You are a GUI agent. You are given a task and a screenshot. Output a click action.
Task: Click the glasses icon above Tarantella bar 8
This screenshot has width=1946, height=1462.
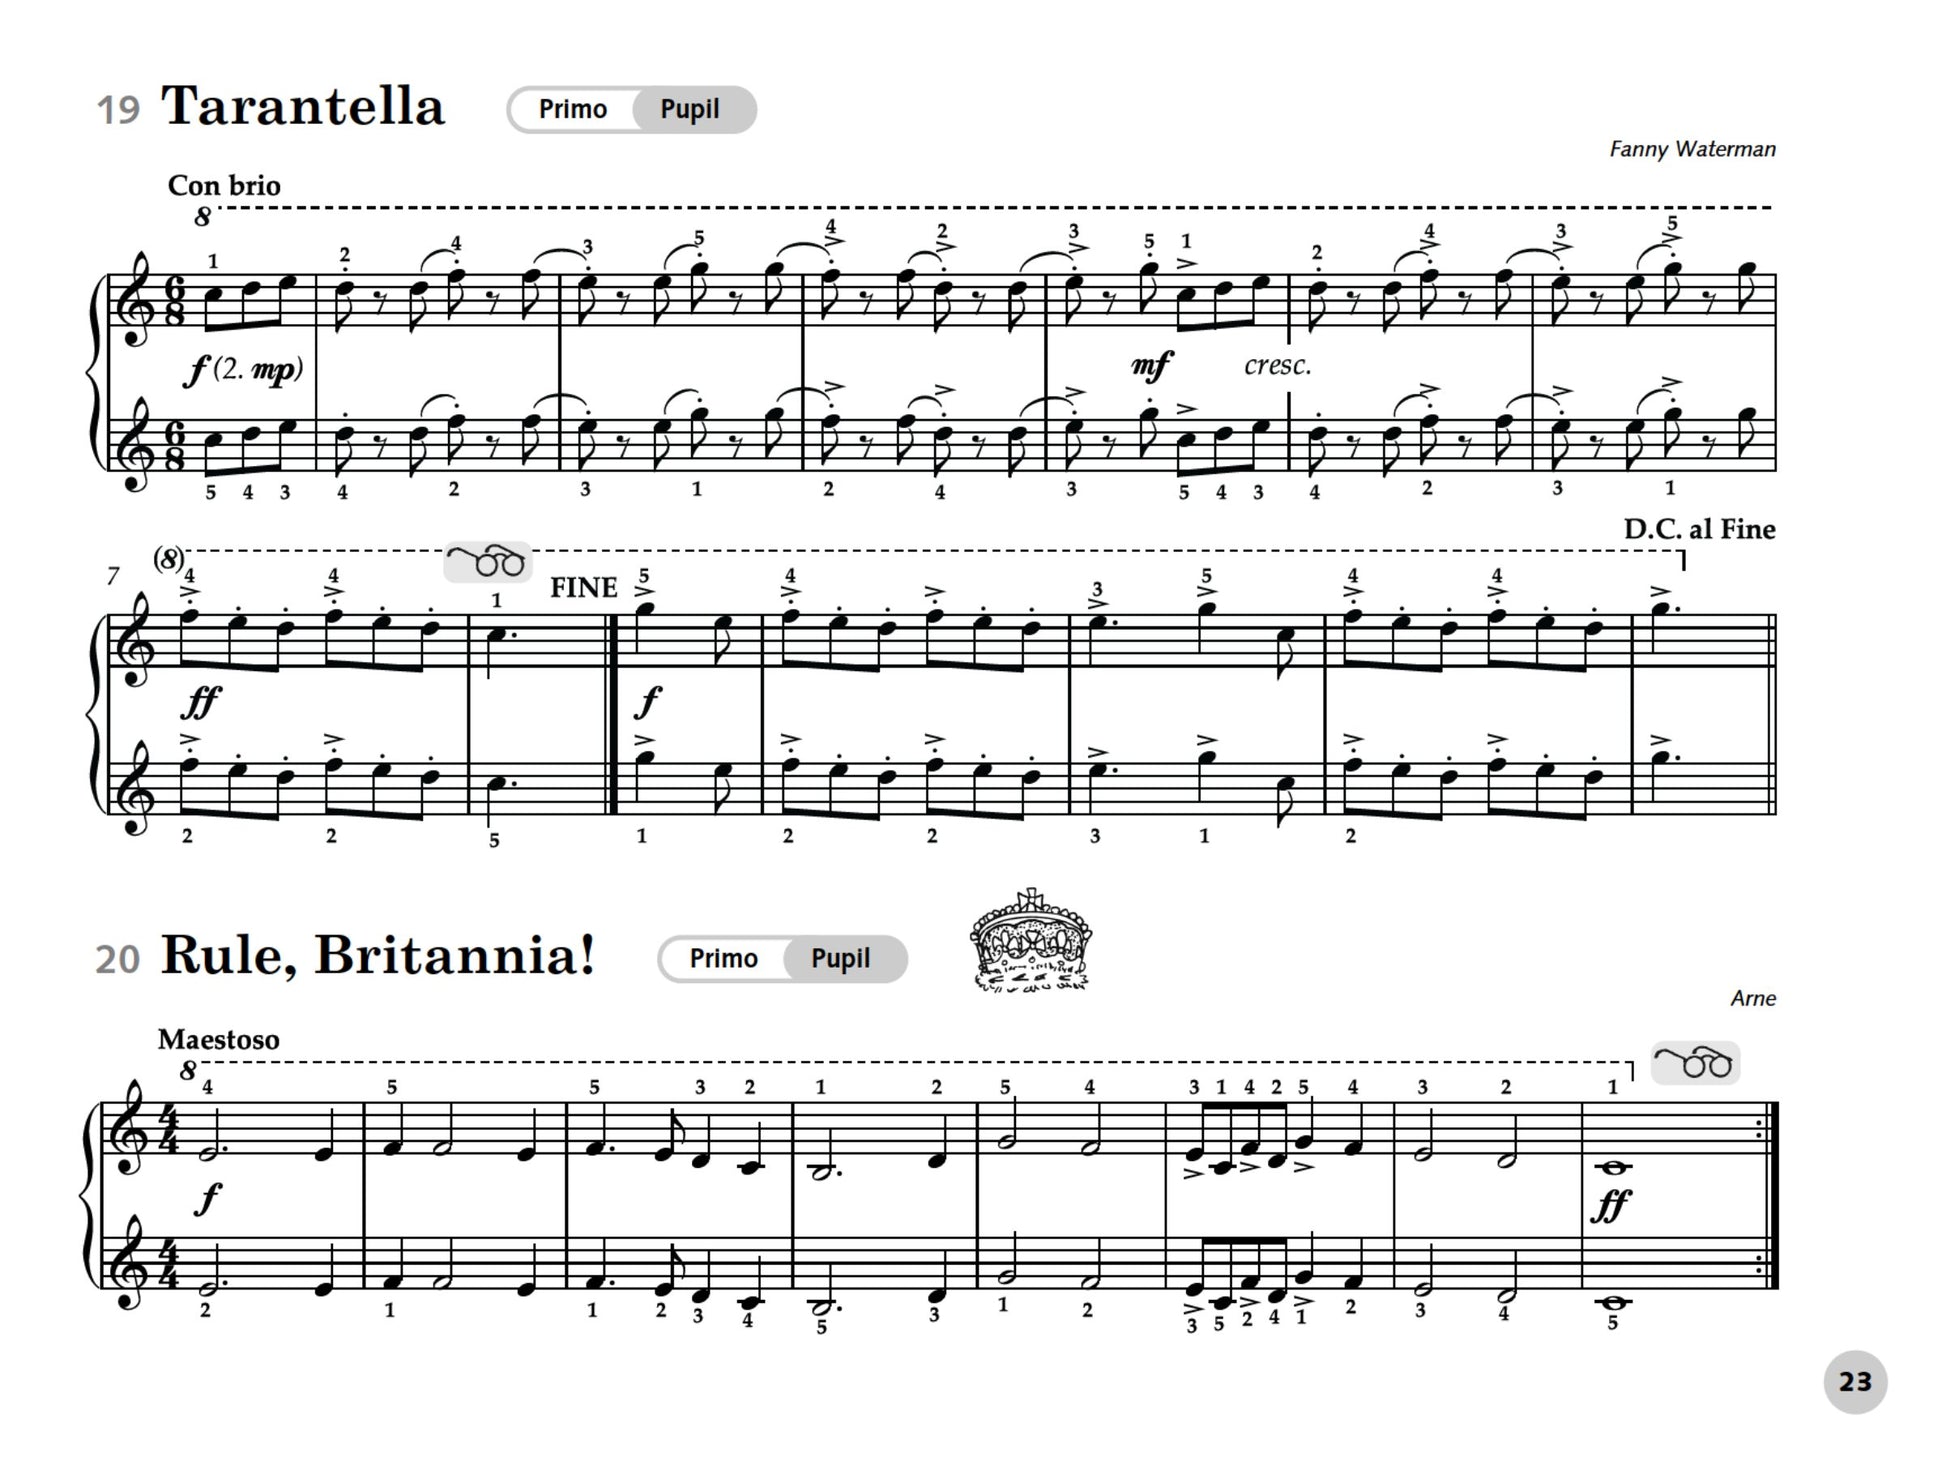pyautogui.click(x=488, y=562)
